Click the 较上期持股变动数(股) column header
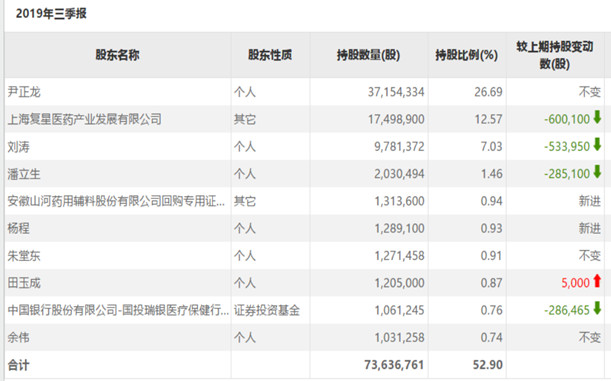This screenshot has width=611, height=381. (x=555, y=55)
